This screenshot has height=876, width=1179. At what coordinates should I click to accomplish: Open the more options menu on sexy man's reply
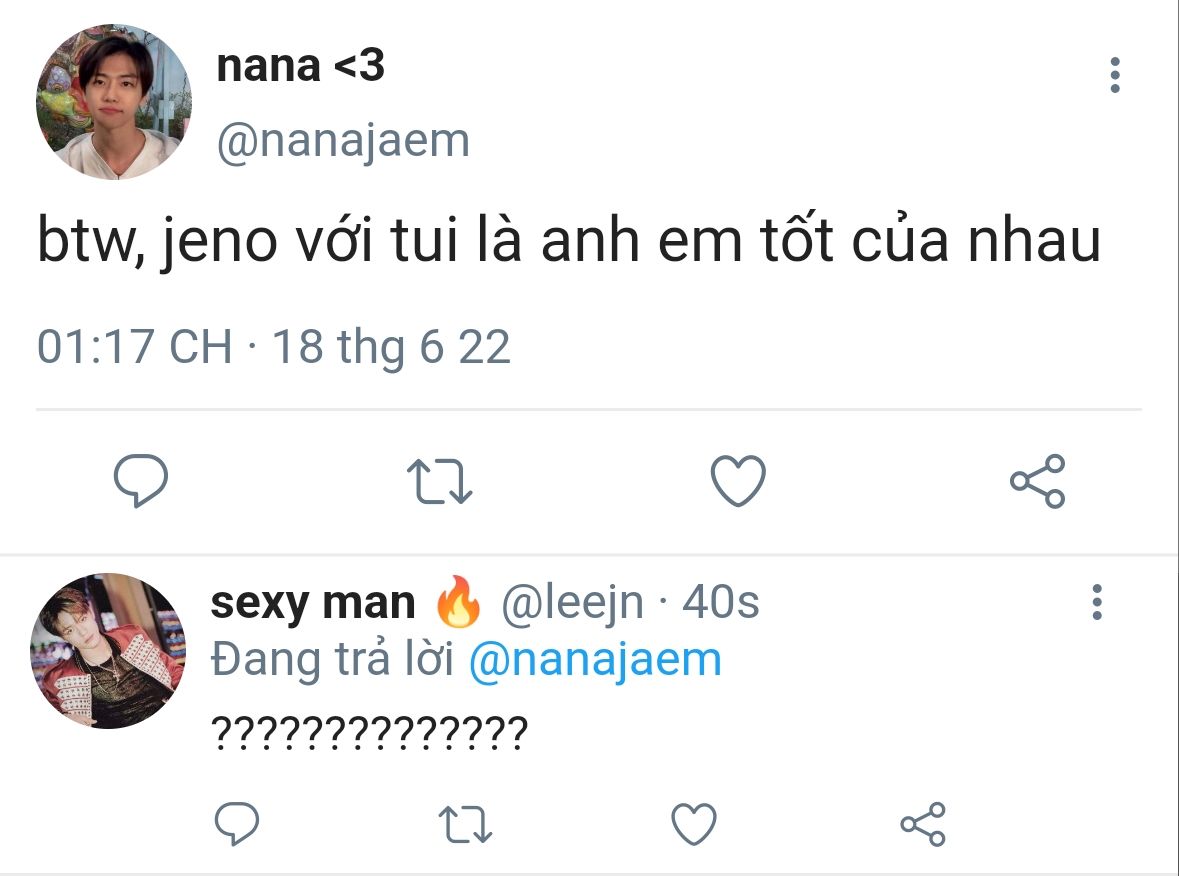(1097, 603)
